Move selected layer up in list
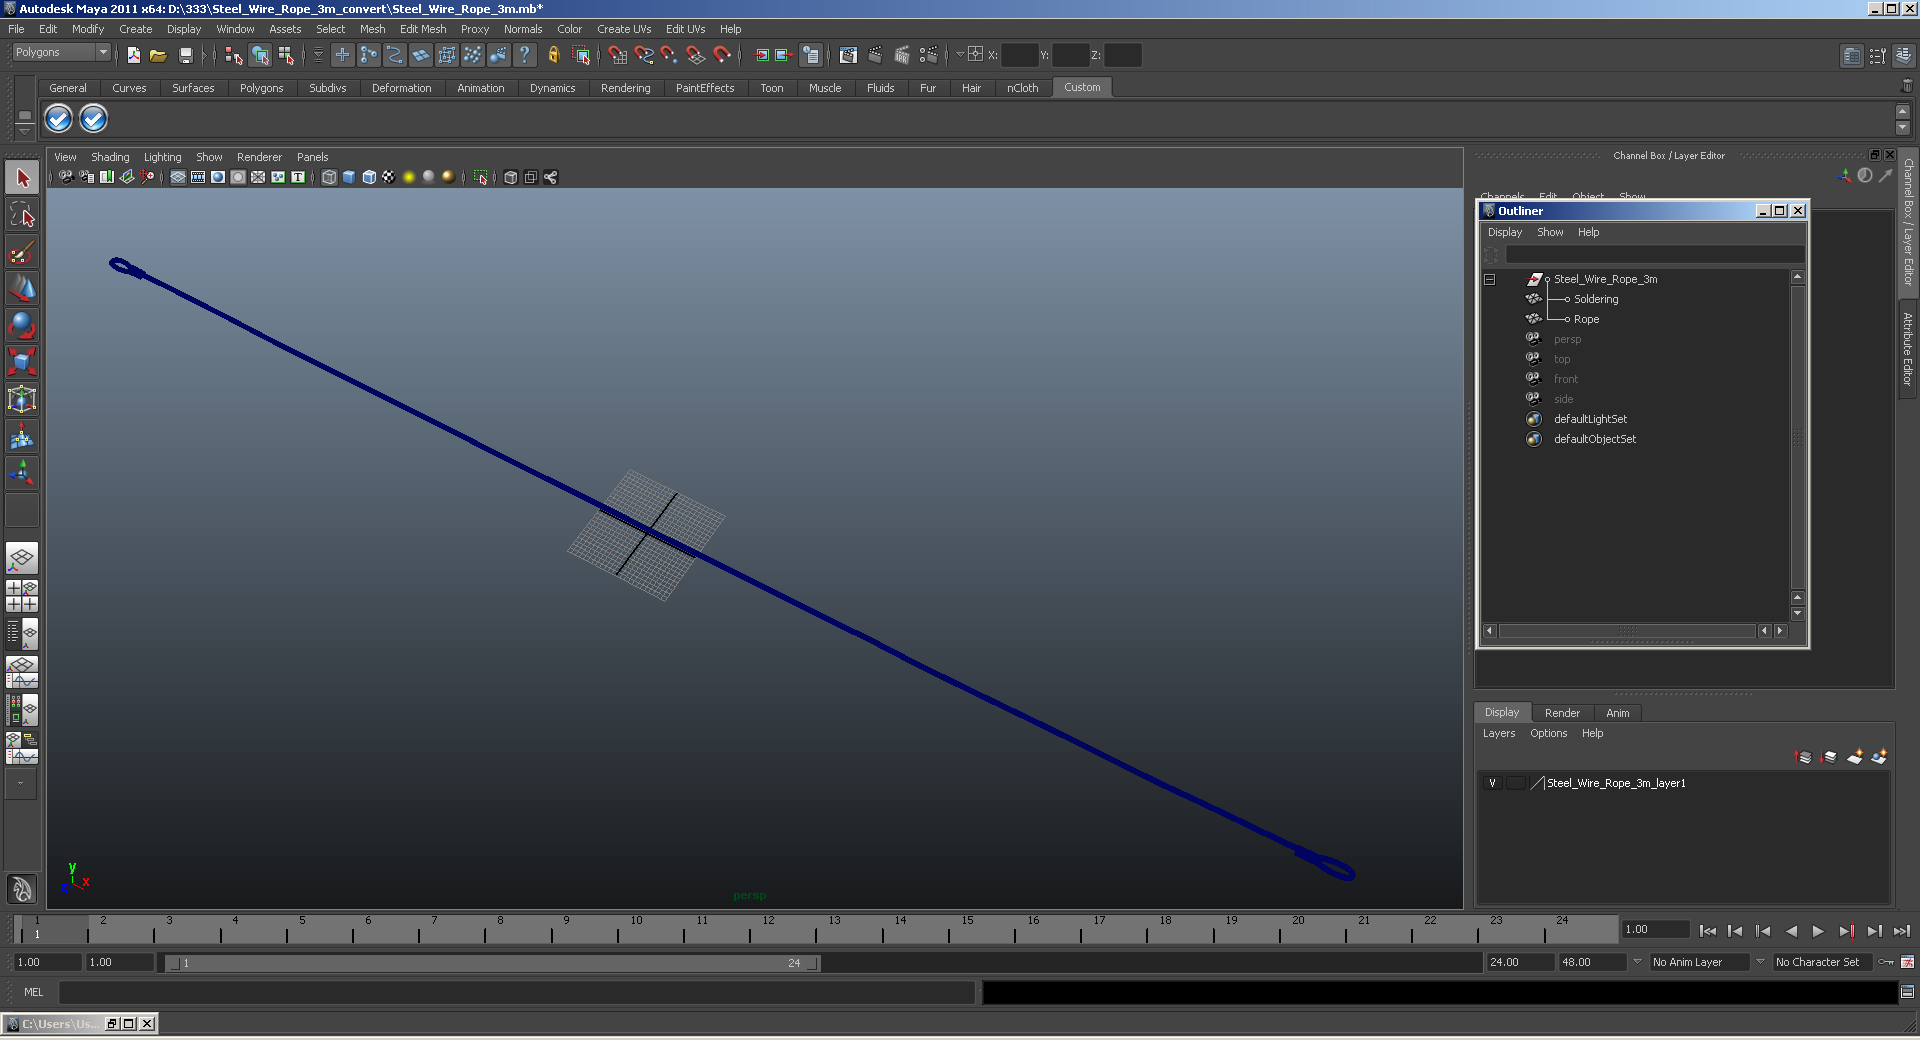 (x=1804, y=757)
